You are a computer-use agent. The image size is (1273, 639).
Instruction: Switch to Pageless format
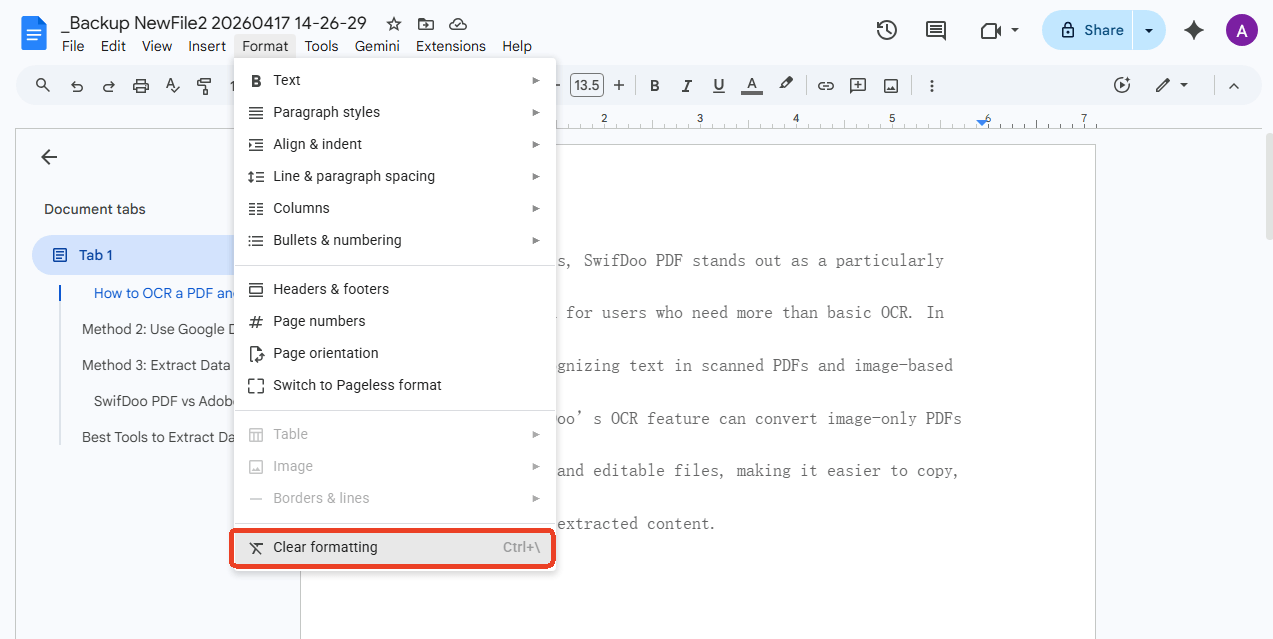394,385
